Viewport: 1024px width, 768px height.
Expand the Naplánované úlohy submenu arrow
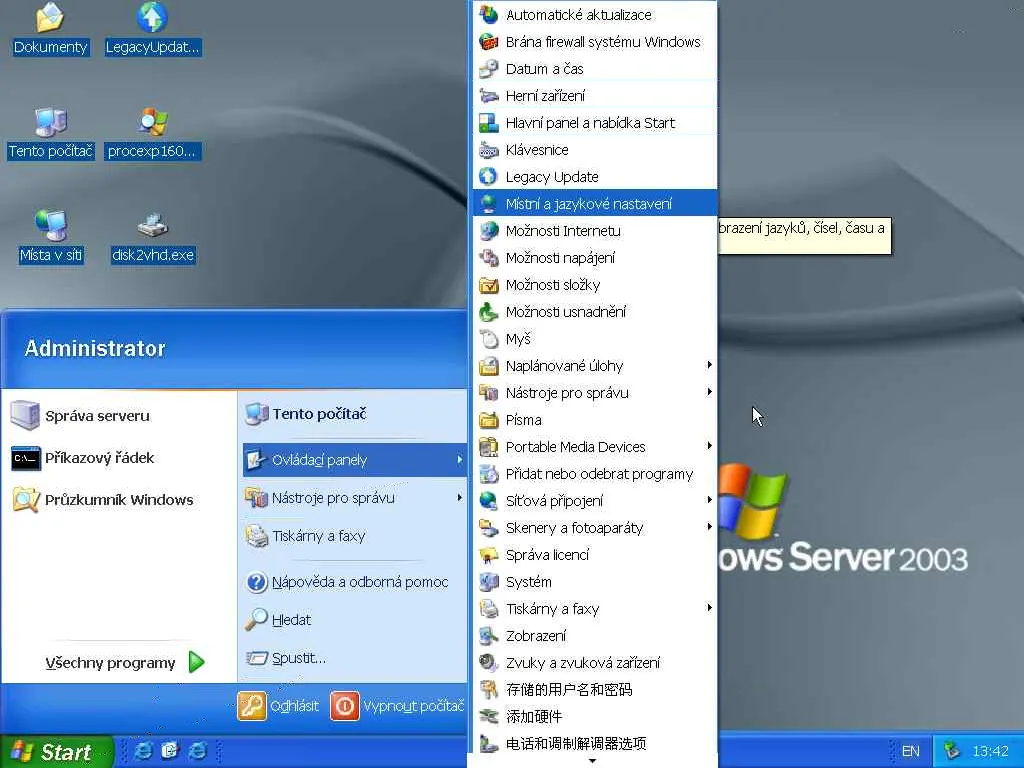coord(709,365)
